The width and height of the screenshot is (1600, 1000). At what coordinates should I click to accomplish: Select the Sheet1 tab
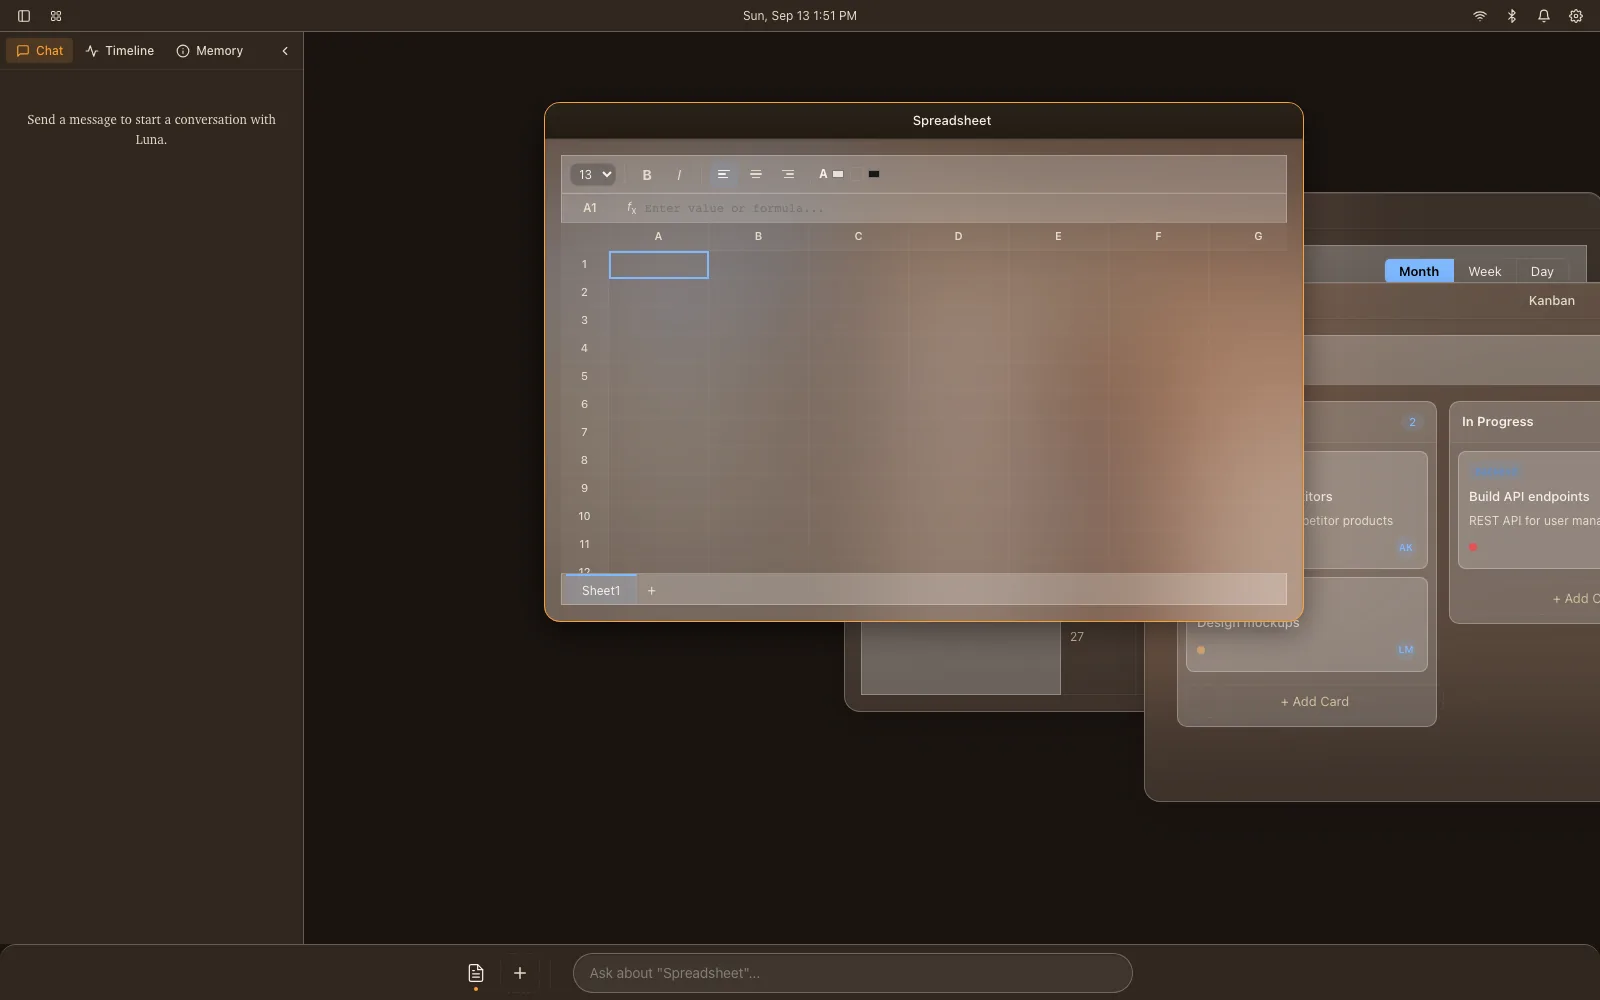[601, 590]
